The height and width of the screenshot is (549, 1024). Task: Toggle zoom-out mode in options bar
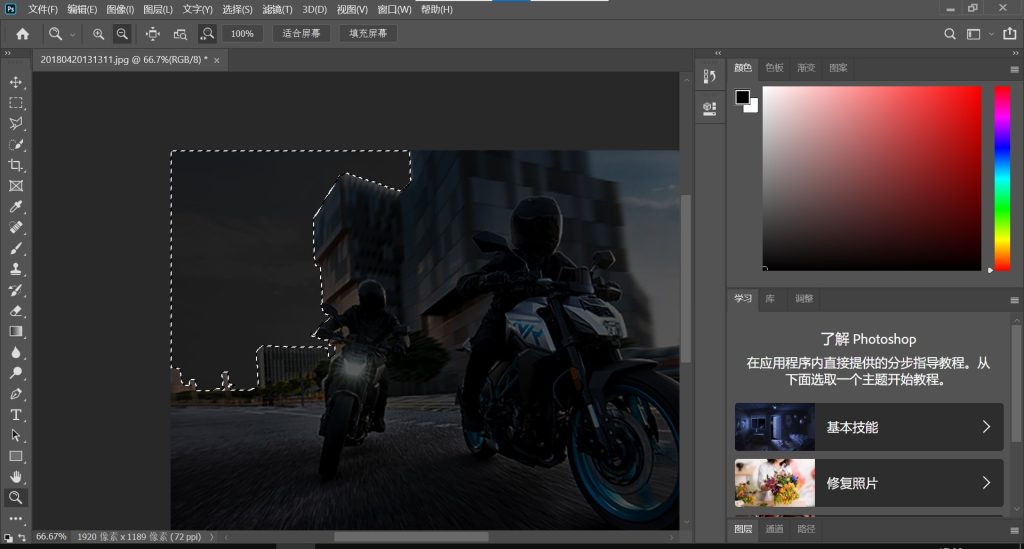tap(122, 34)
